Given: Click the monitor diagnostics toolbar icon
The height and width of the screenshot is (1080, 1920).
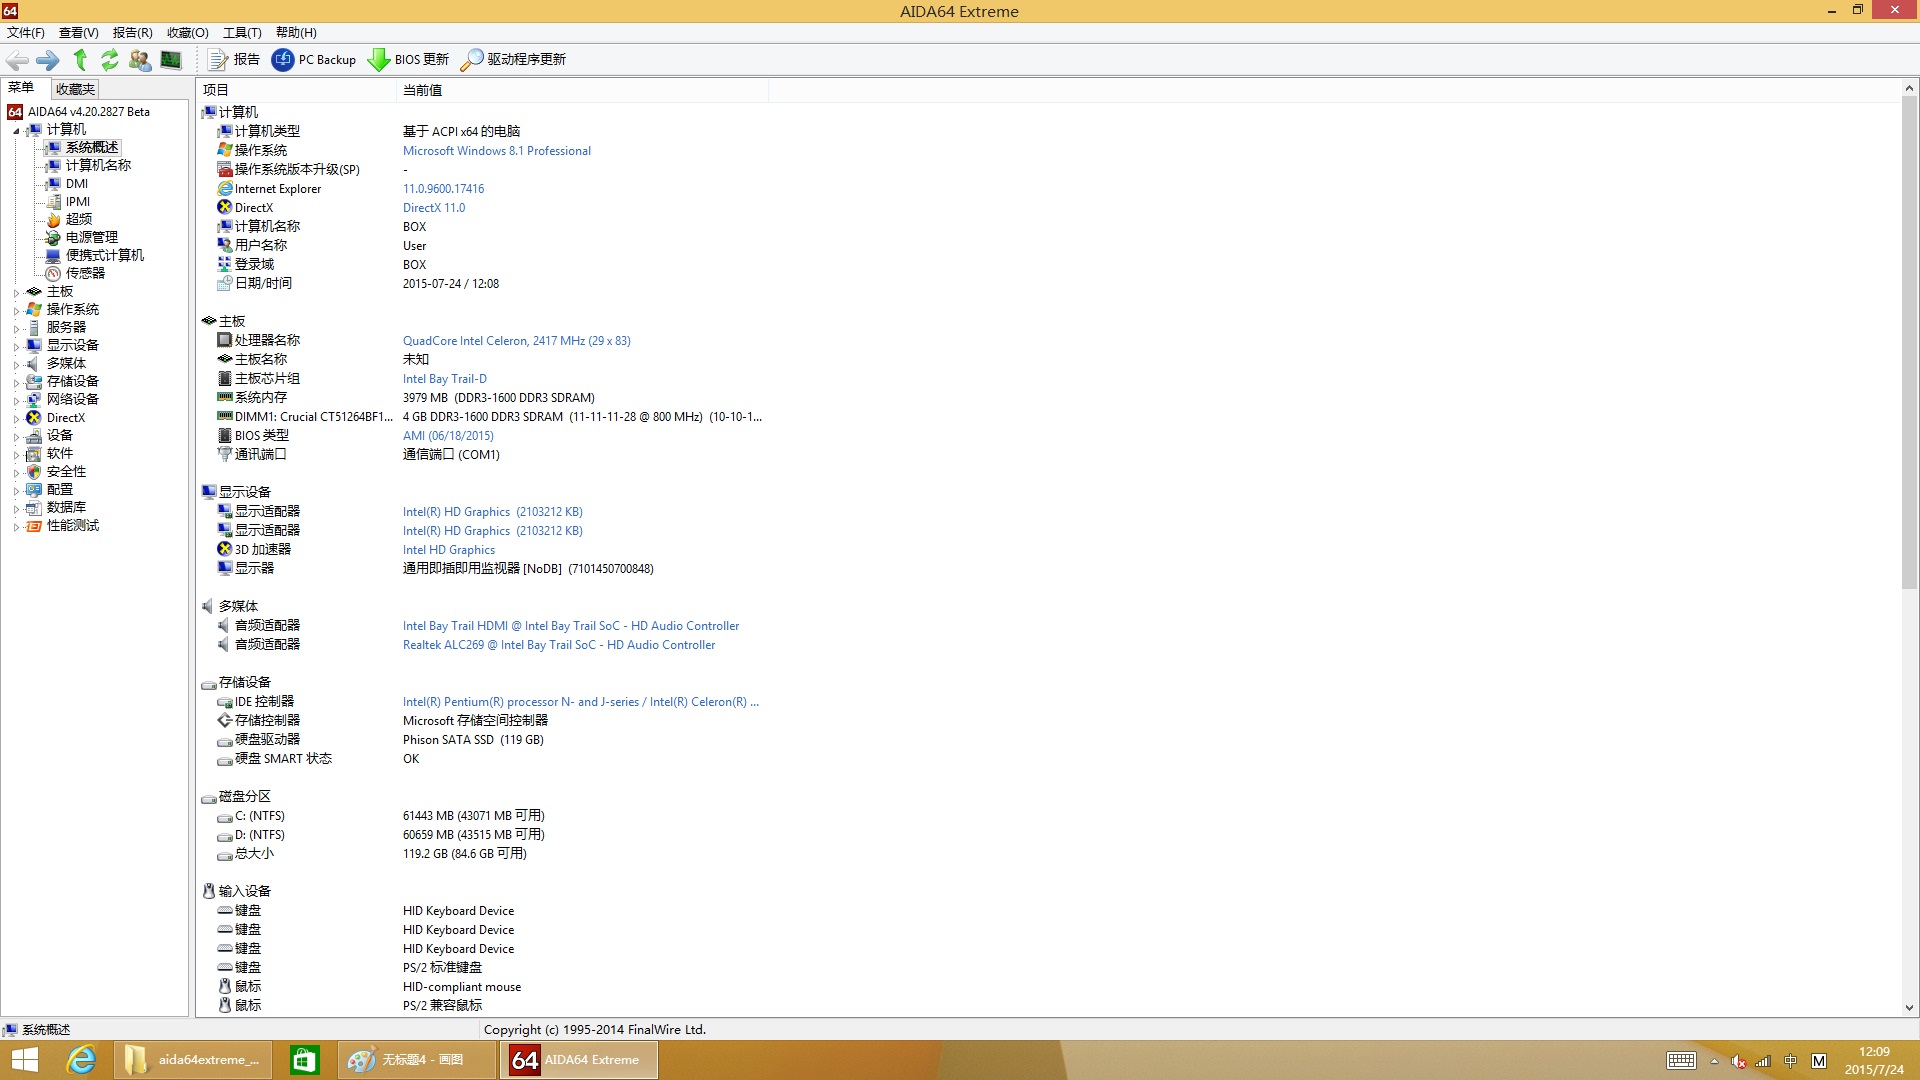Looking at the screenshot, I should pyautogui.click(x=171, y=60).
